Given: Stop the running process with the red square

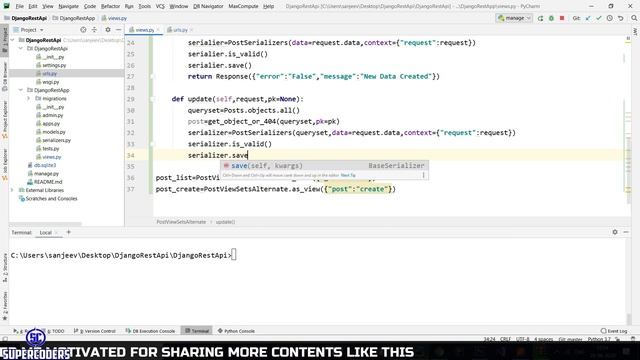Looking at the screenshot, I should coord(562,18).
